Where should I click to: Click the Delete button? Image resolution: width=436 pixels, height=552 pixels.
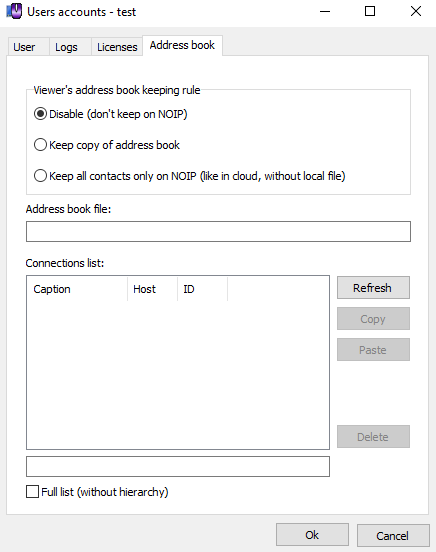[x=373, y=437]
